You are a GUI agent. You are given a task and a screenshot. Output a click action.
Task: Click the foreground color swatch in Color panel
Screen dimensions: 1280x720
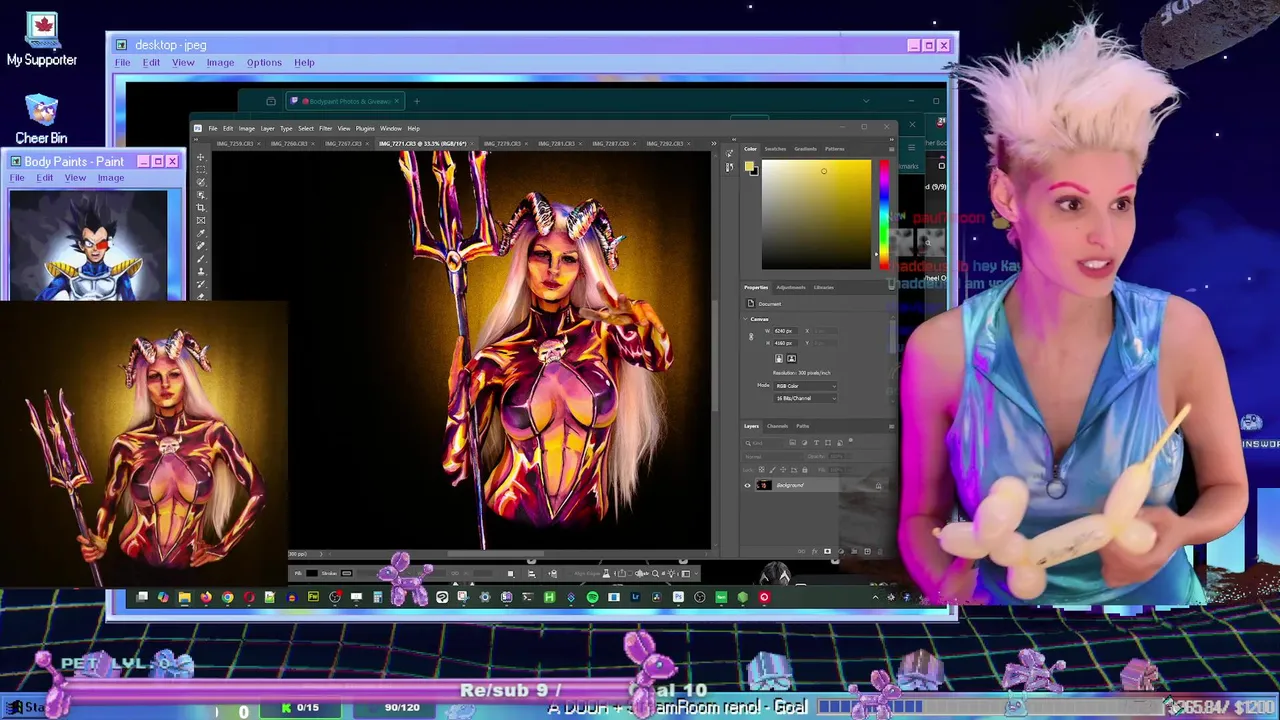point(751,165)
